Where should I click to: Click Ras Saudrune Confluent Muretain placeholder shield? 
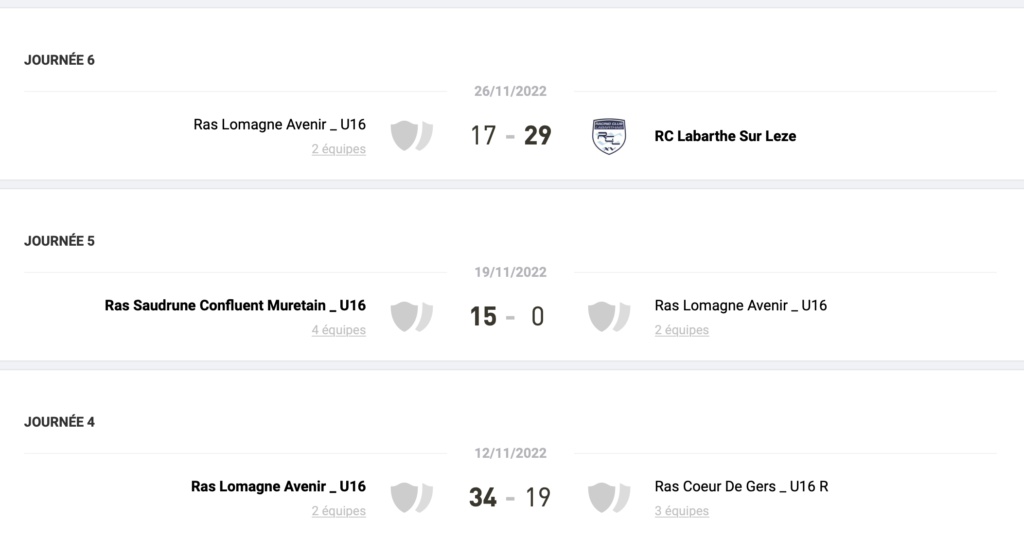[x=410, y=316]
